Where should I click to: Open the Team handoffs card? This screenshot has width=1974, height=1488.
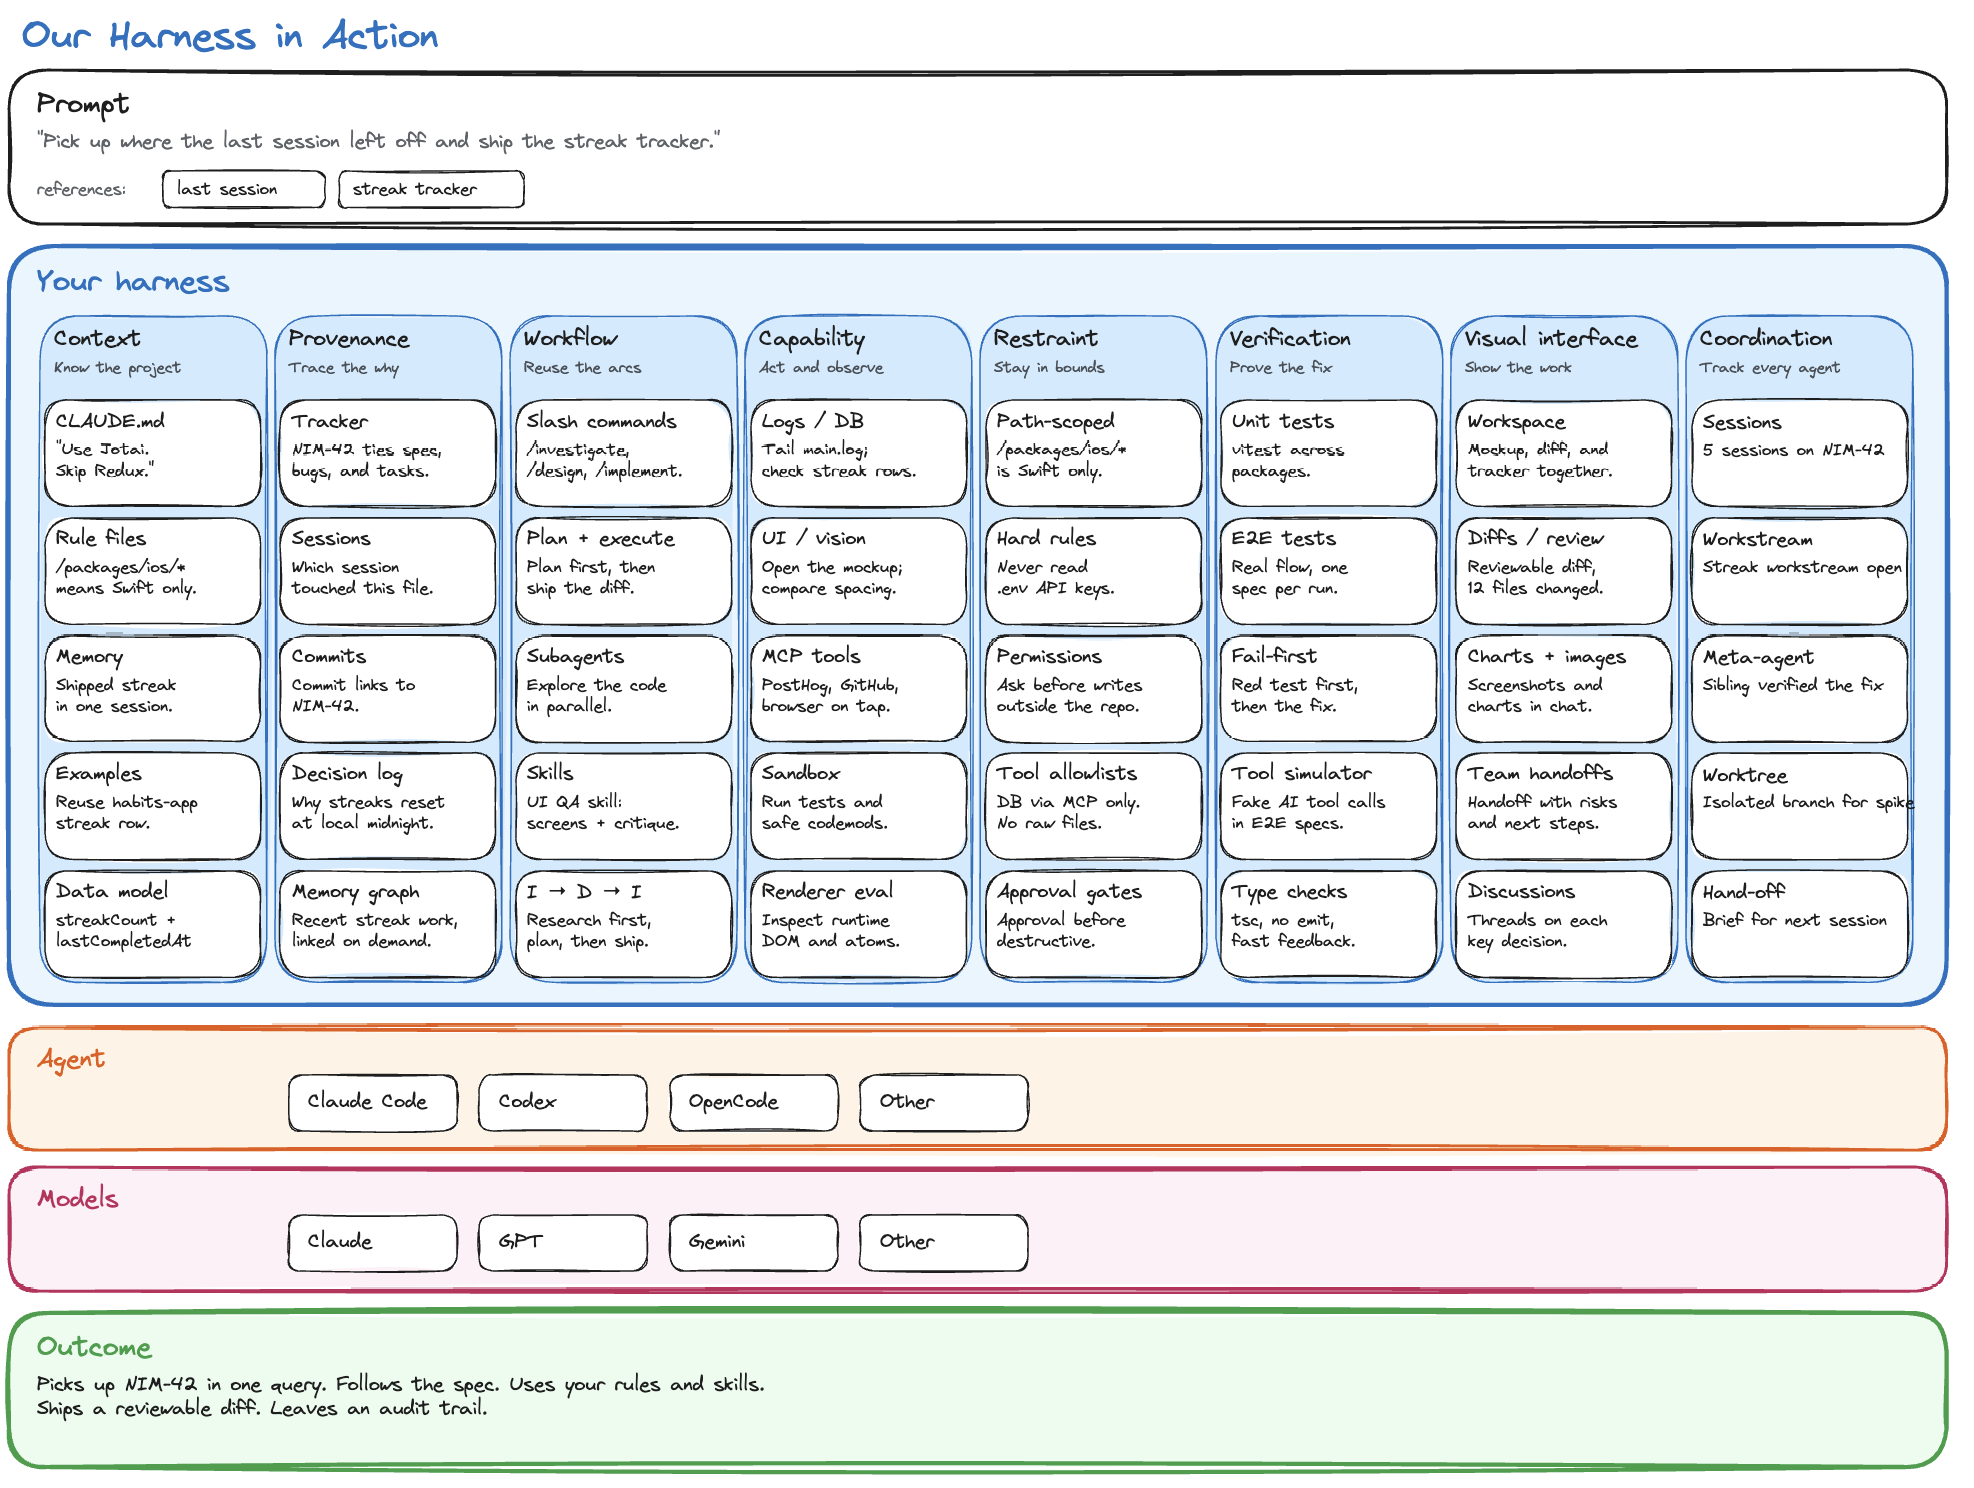tap(1565, 806)
